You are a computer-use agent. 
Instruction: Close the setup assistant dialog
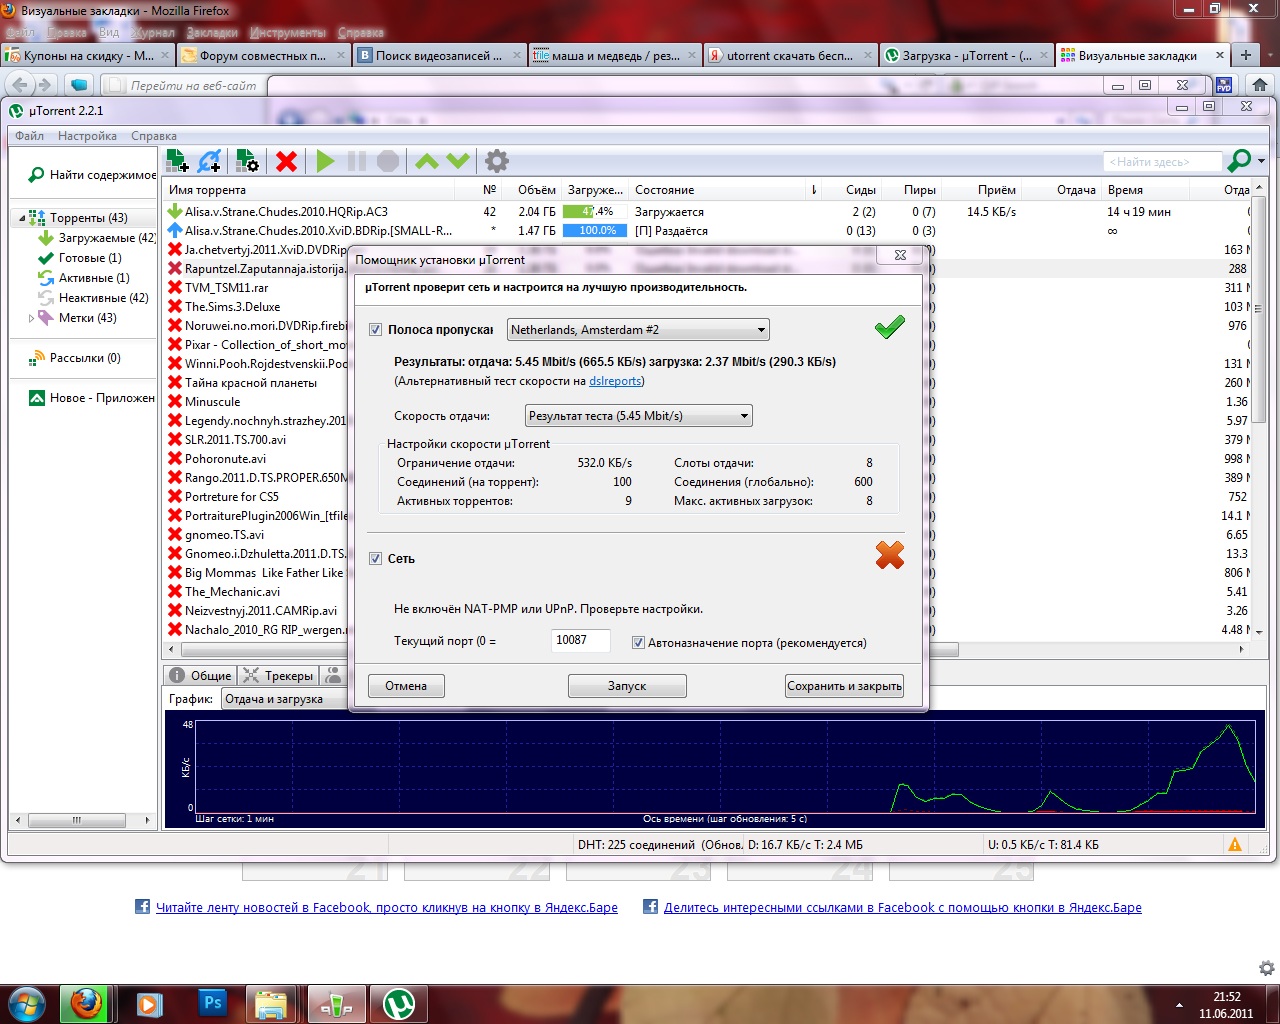pyautogui.click(x=900, y=255)
